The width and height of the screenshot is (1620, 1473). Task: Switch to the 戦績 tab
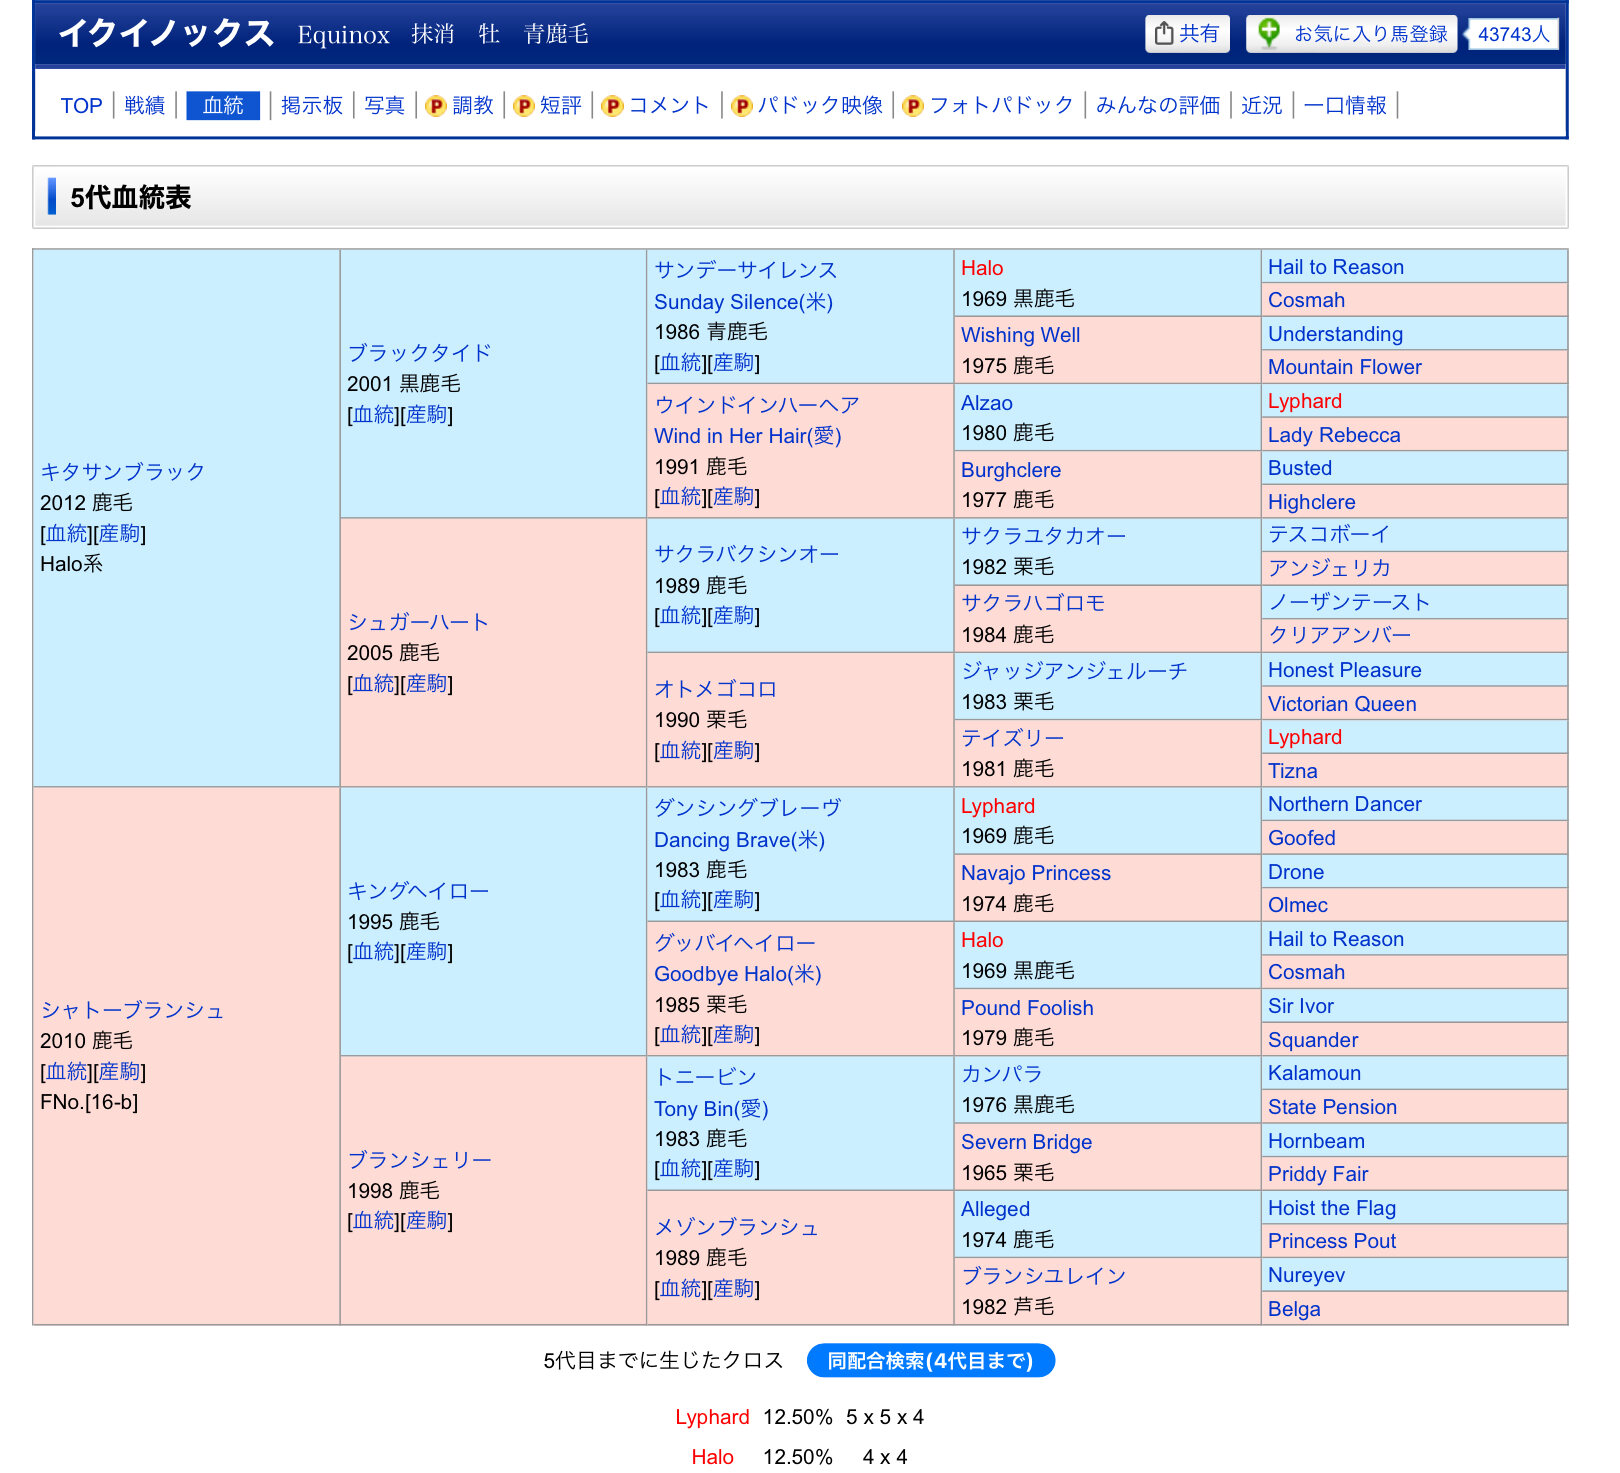point(144,106)
